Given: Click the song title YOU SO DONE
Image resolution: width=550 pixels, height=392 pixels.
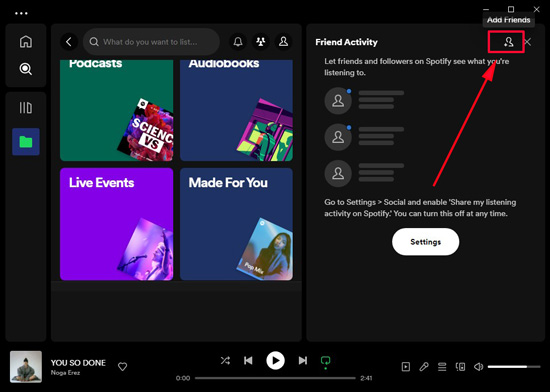Looking at the screenshot, I should [x=78, y=363].
